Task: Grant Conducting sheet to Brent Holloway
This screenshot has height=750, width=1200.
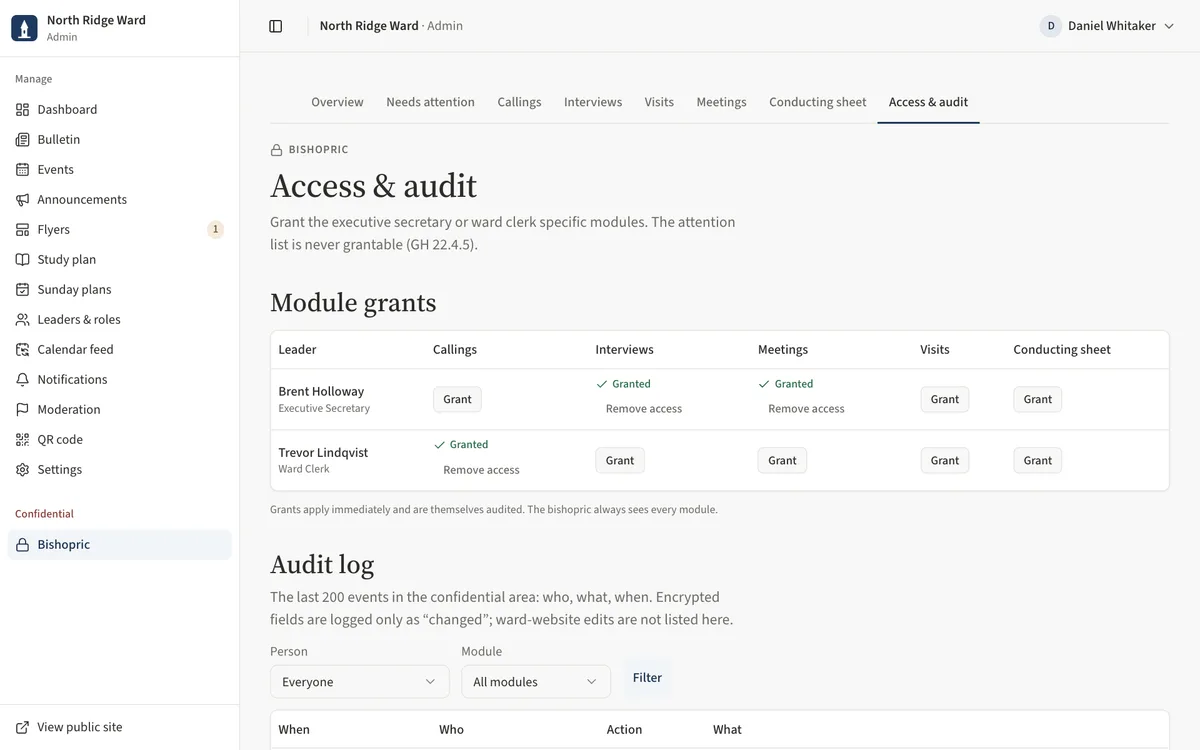Action: 1038,399
